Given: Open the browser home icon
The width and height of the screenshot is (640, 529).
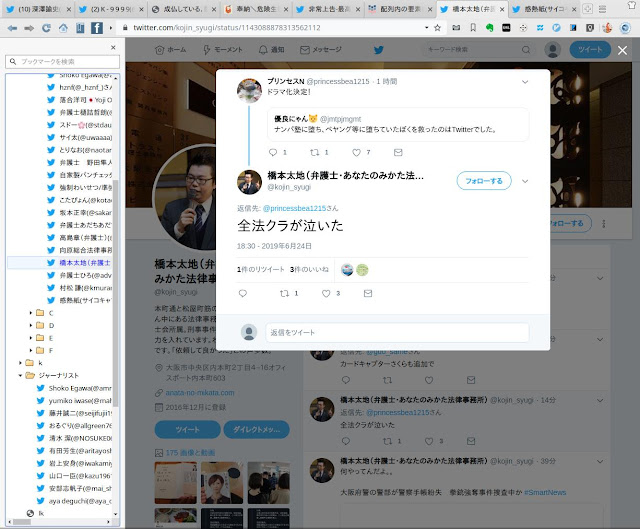Looking at the screenshot, I should [x=63, y=28].
